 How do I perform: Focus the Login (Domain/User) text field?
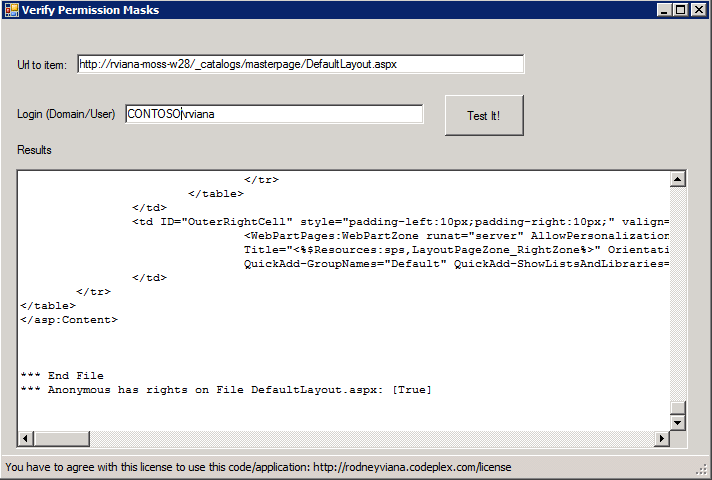coord(274,114)
